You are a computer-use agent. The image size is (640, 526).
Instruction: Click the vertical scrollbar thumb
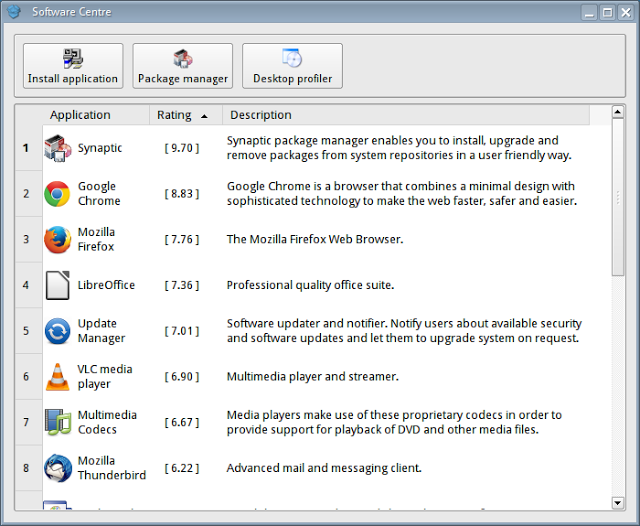618,197
